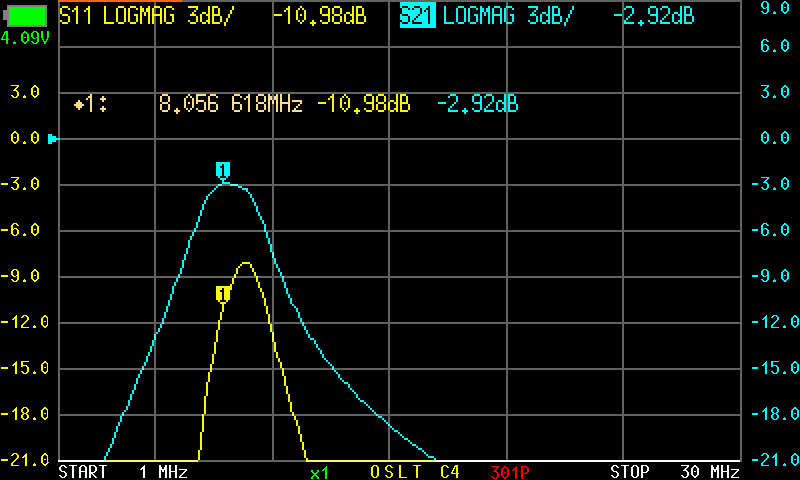Image resolution: width=800 pixels, height=480 pixels.
Task: Tap the OSLT calibration status text
Action: pyautogui.click(x=396, y=472)
